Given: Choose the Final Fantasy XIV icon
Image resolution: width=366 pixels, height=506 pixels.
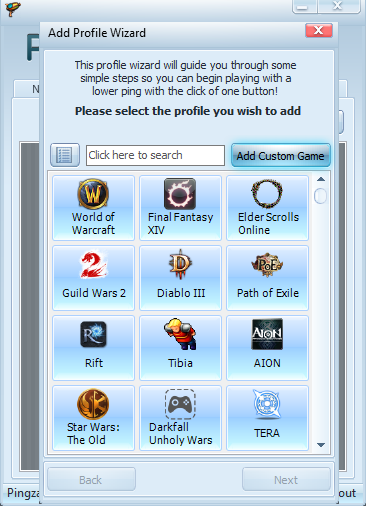Looking at the screenshot, I should pos(180,194).
